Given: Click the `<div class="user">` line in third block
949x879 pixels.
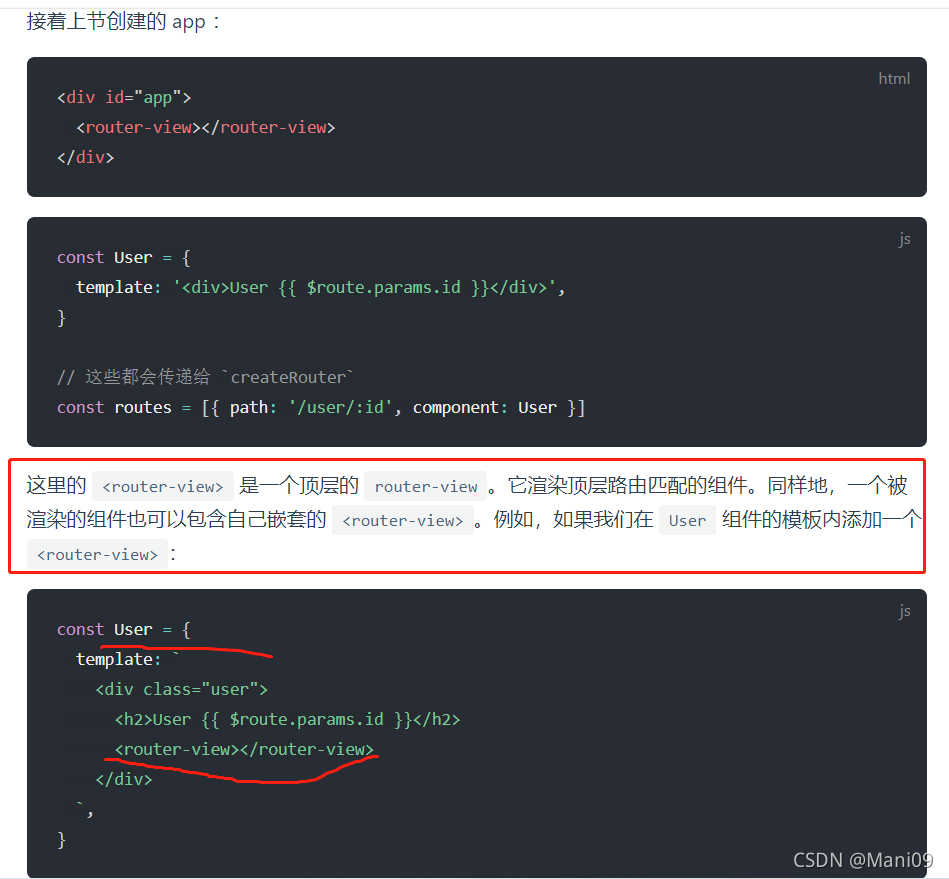Looking at the screenshot, I should point(182,689).
